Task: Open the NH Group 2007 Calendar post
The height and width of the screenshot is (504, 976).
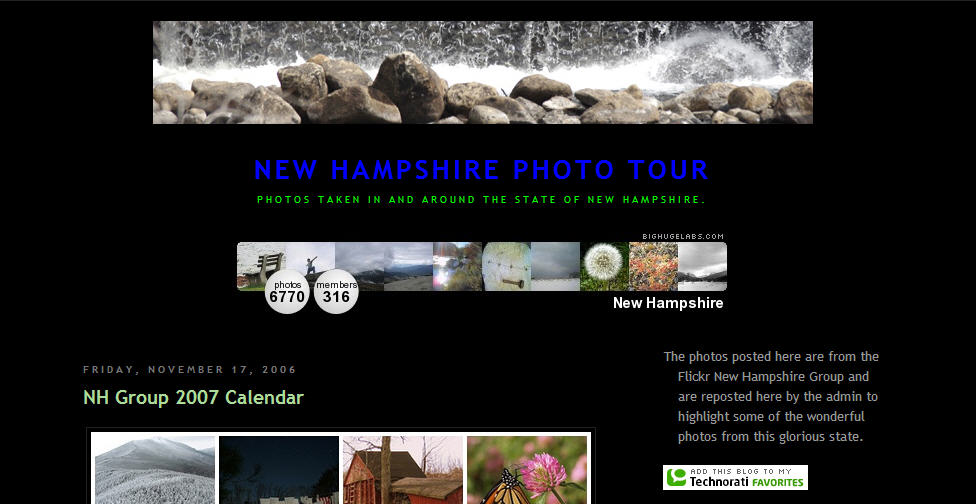Action: click(x=193, y=398)
